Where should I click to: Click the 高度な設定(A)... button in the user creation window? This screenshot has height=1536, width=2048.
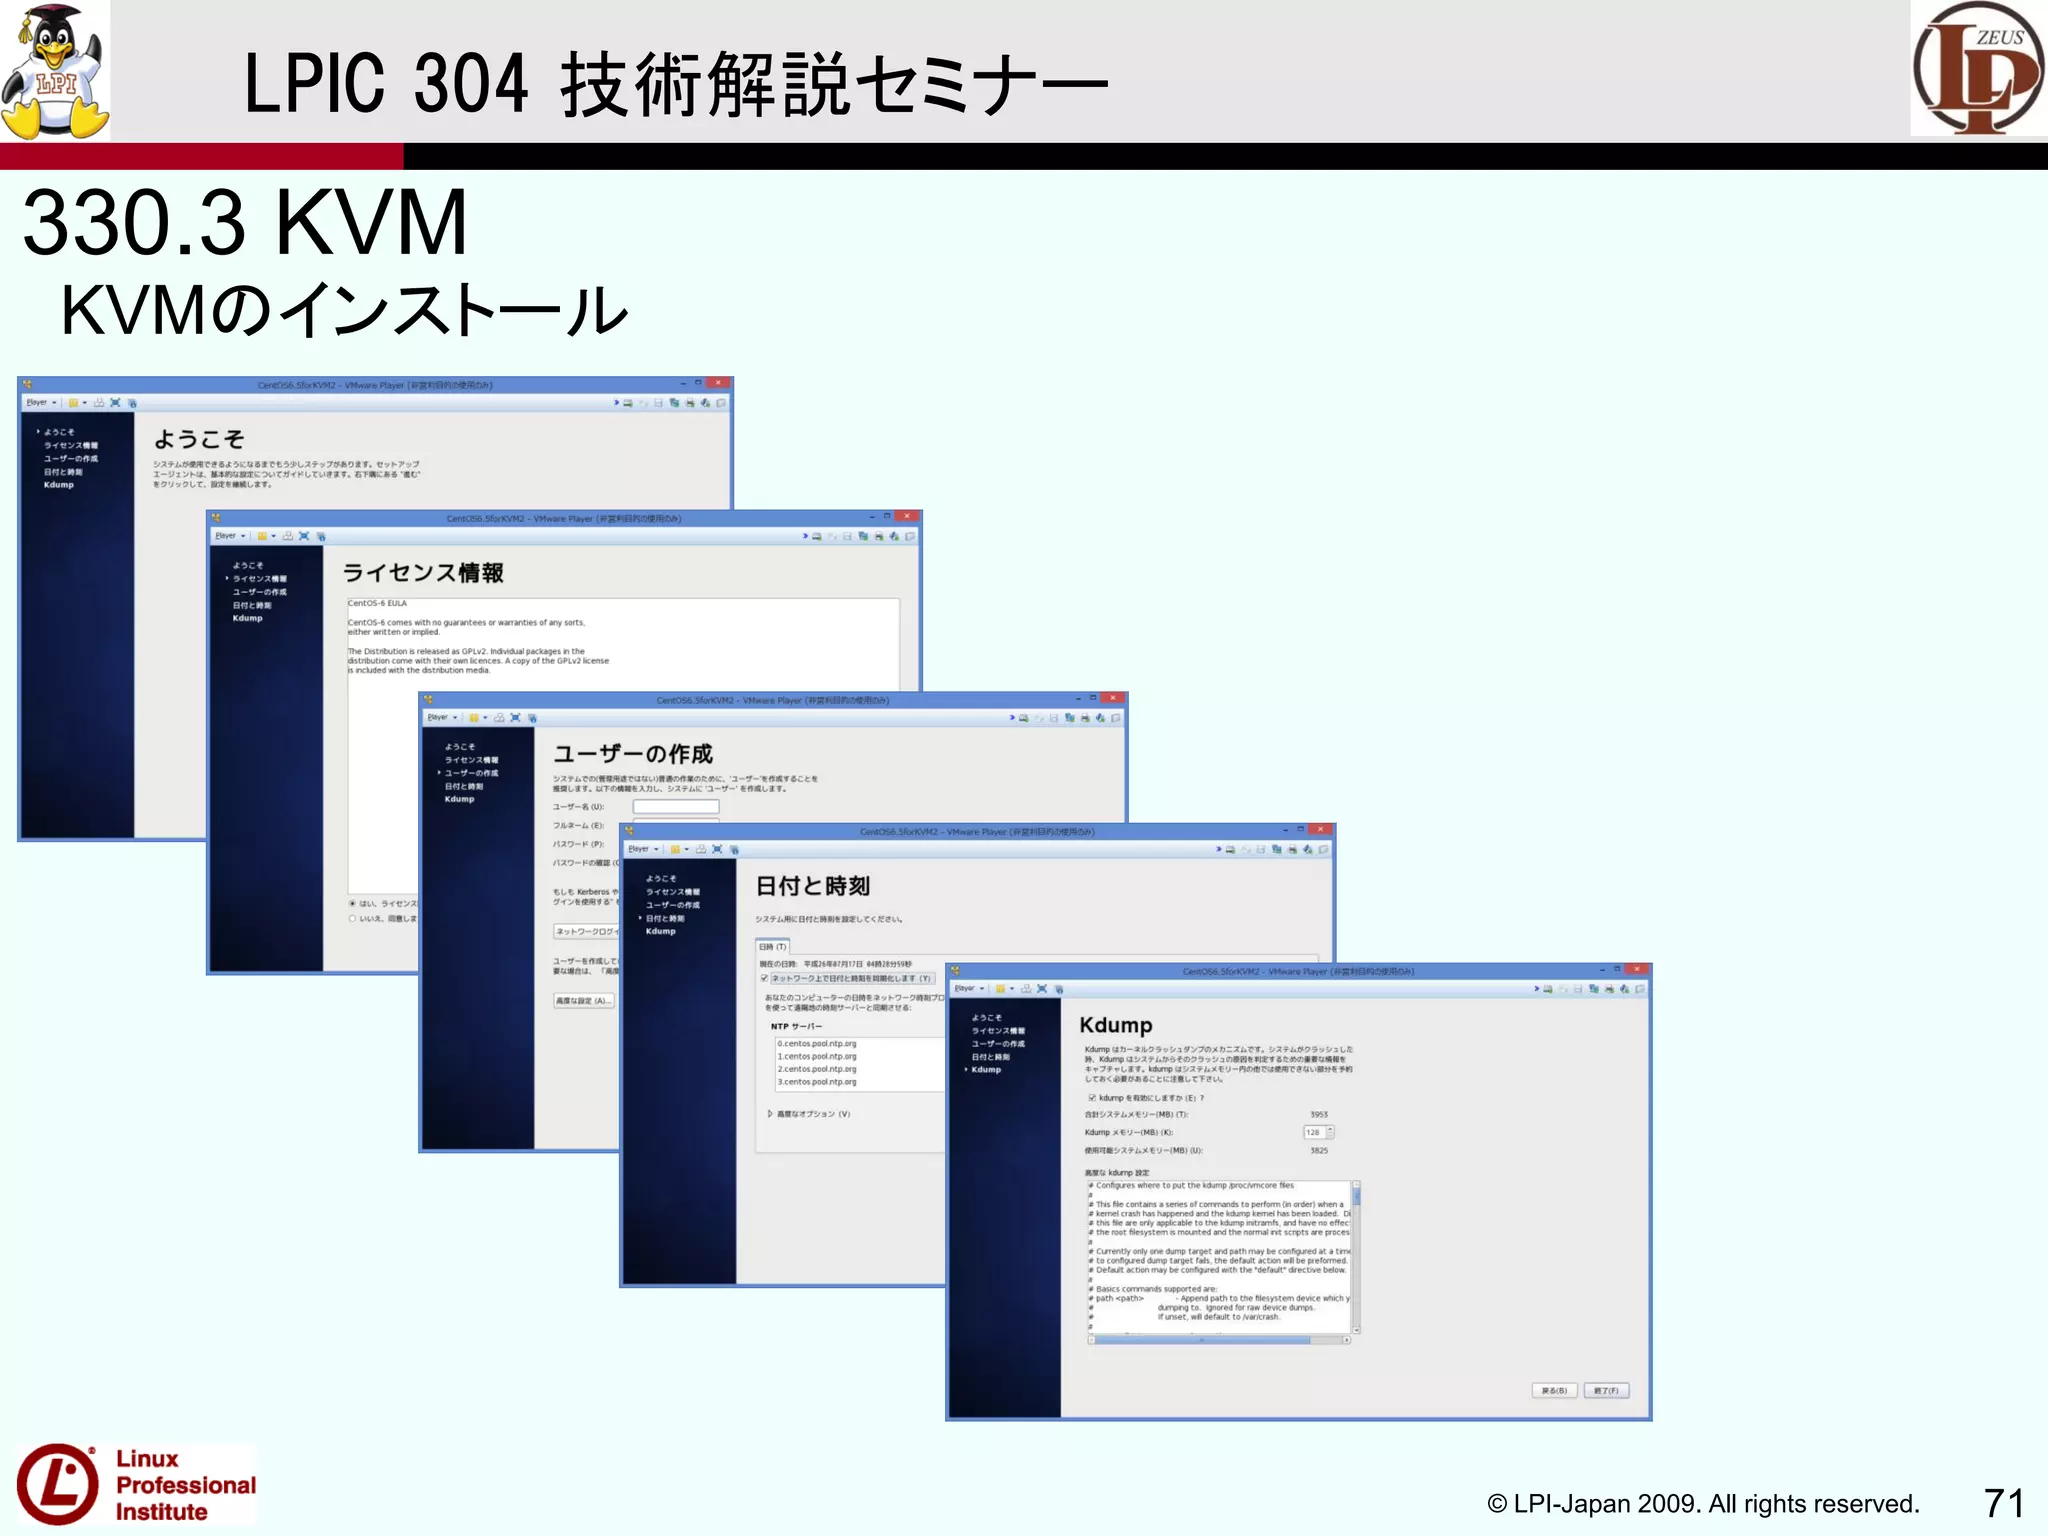pos(584,1000)
